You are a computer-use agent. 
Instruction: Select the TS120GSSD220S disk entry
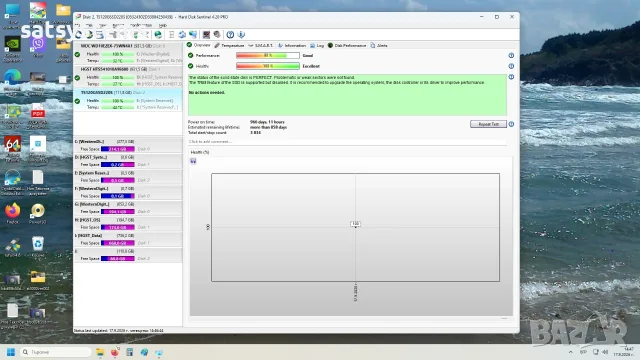click(x=128, y=100)
